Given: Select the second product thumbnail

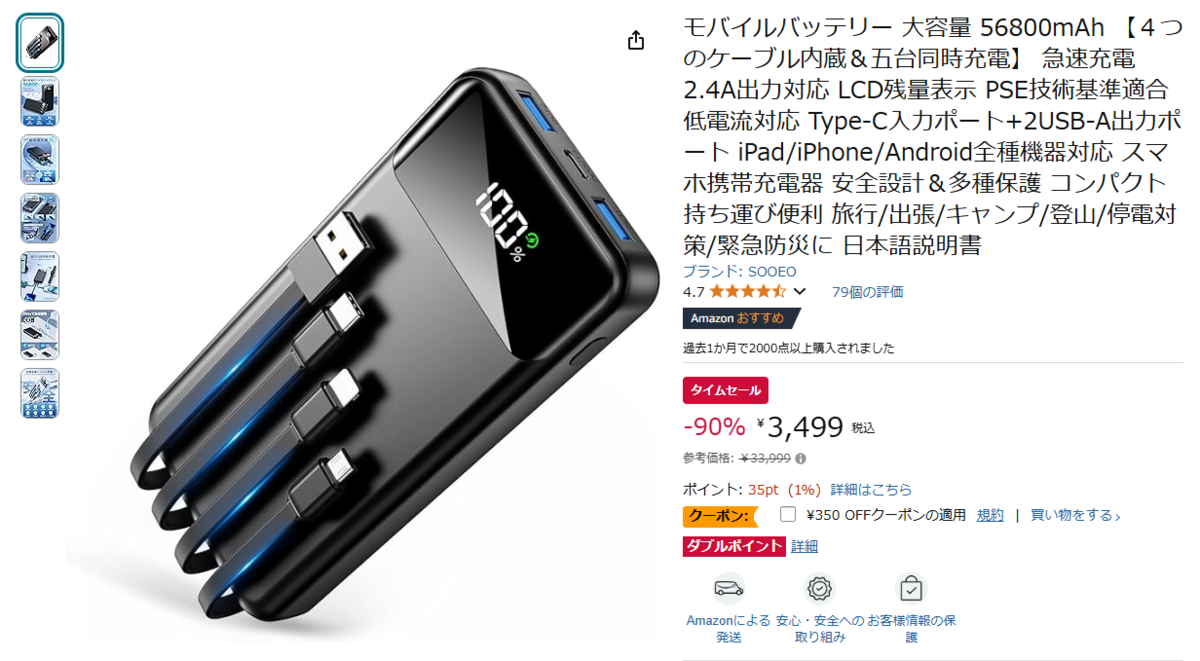Looking at the screenshot, I should (x=40, y=102).
